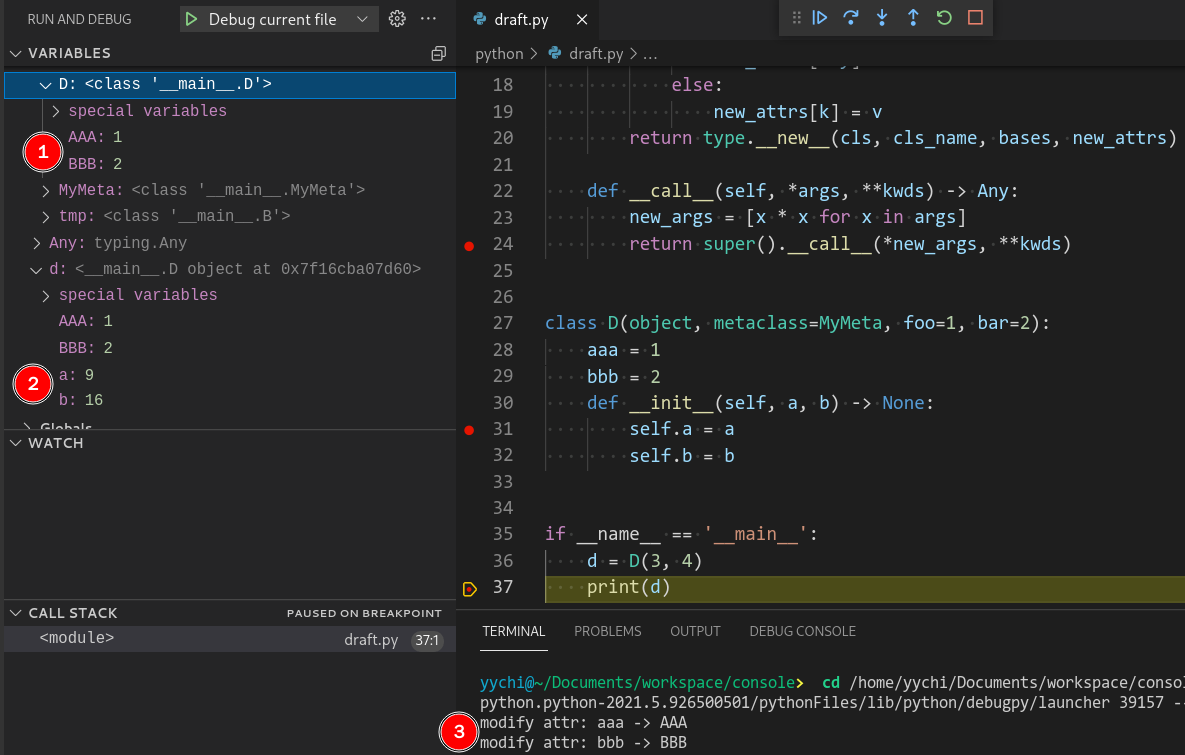
Task: Switch to the DEBUG CONSOLE tab
Action: (x=802, y=631)
